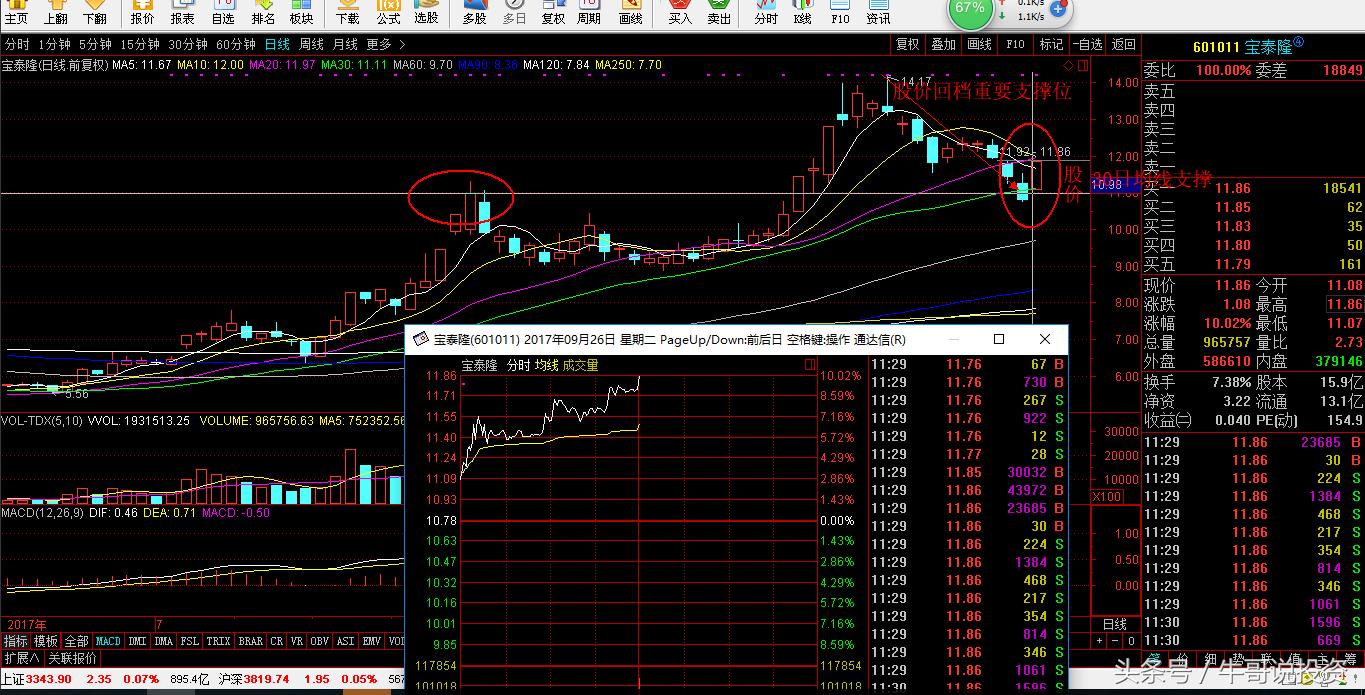Image resolution: width=1365 pixels, height=695 pixels.
Task: Expand the 更多 period options
Action: click(385, 44)
